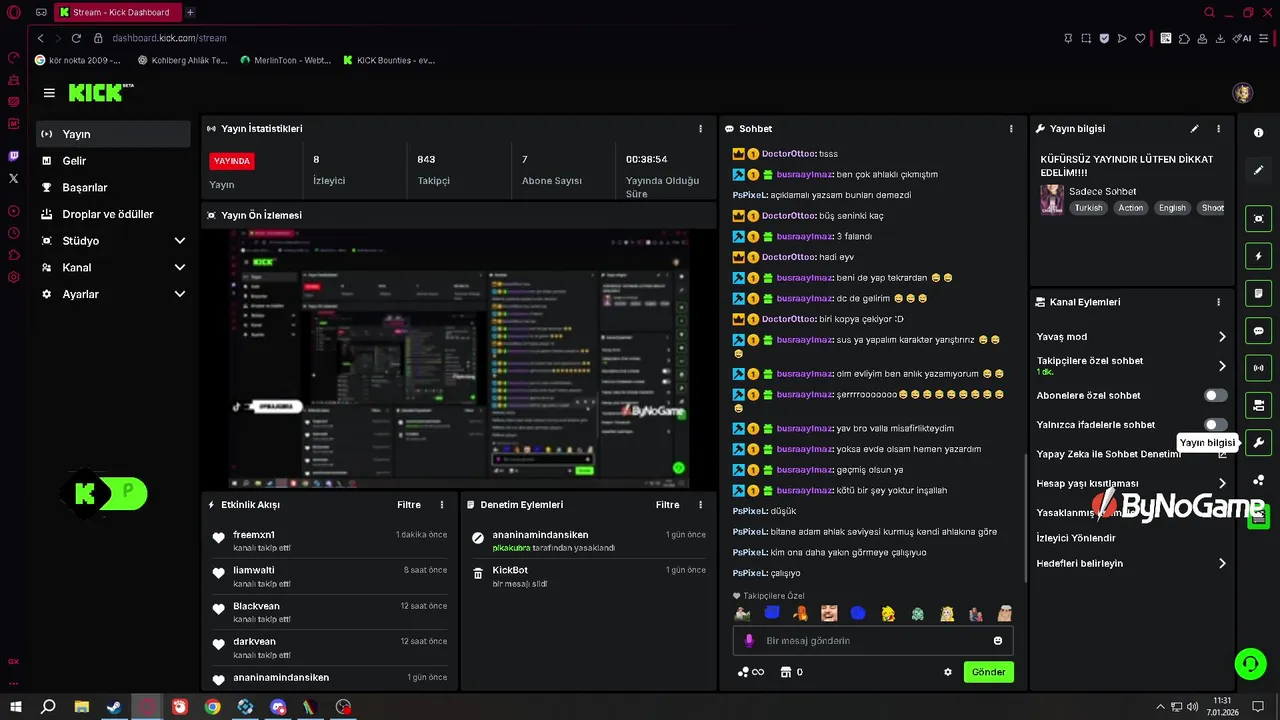
Task: Select Yayın in the sidebar
Action: point(113,134)
